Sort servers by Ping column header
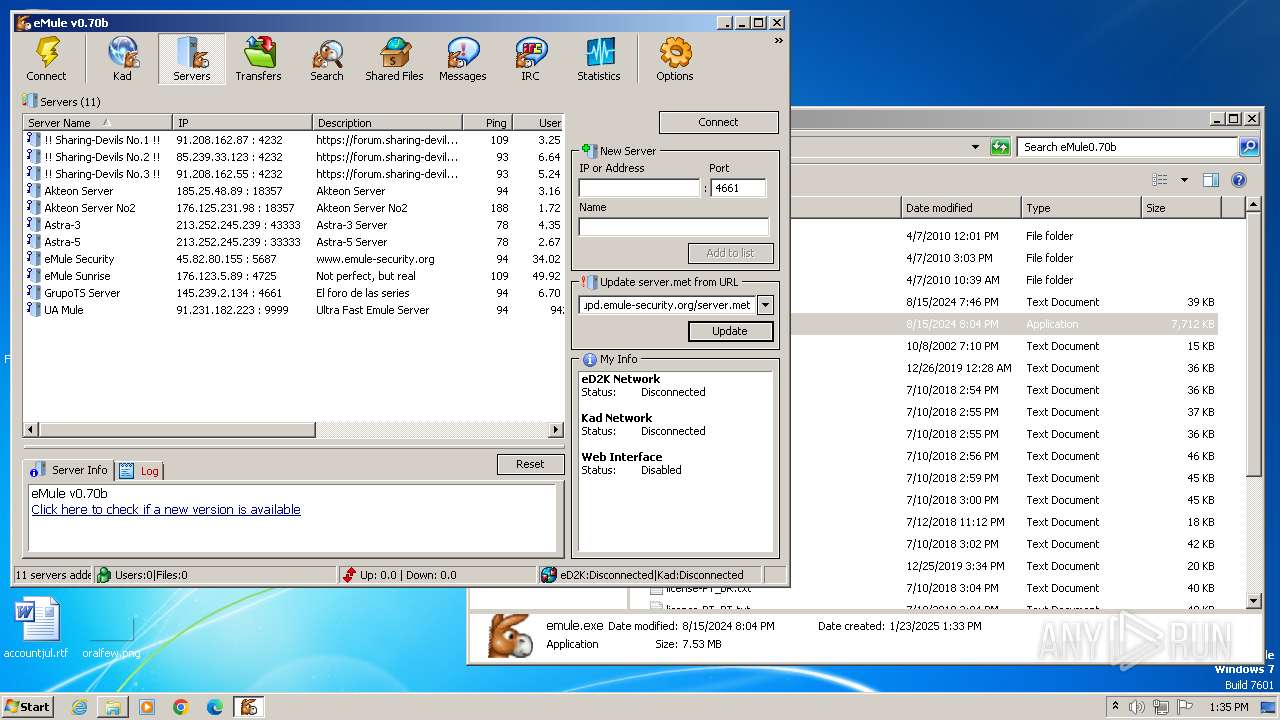The height and width of the screenshot is (720, 1280). 487,122
